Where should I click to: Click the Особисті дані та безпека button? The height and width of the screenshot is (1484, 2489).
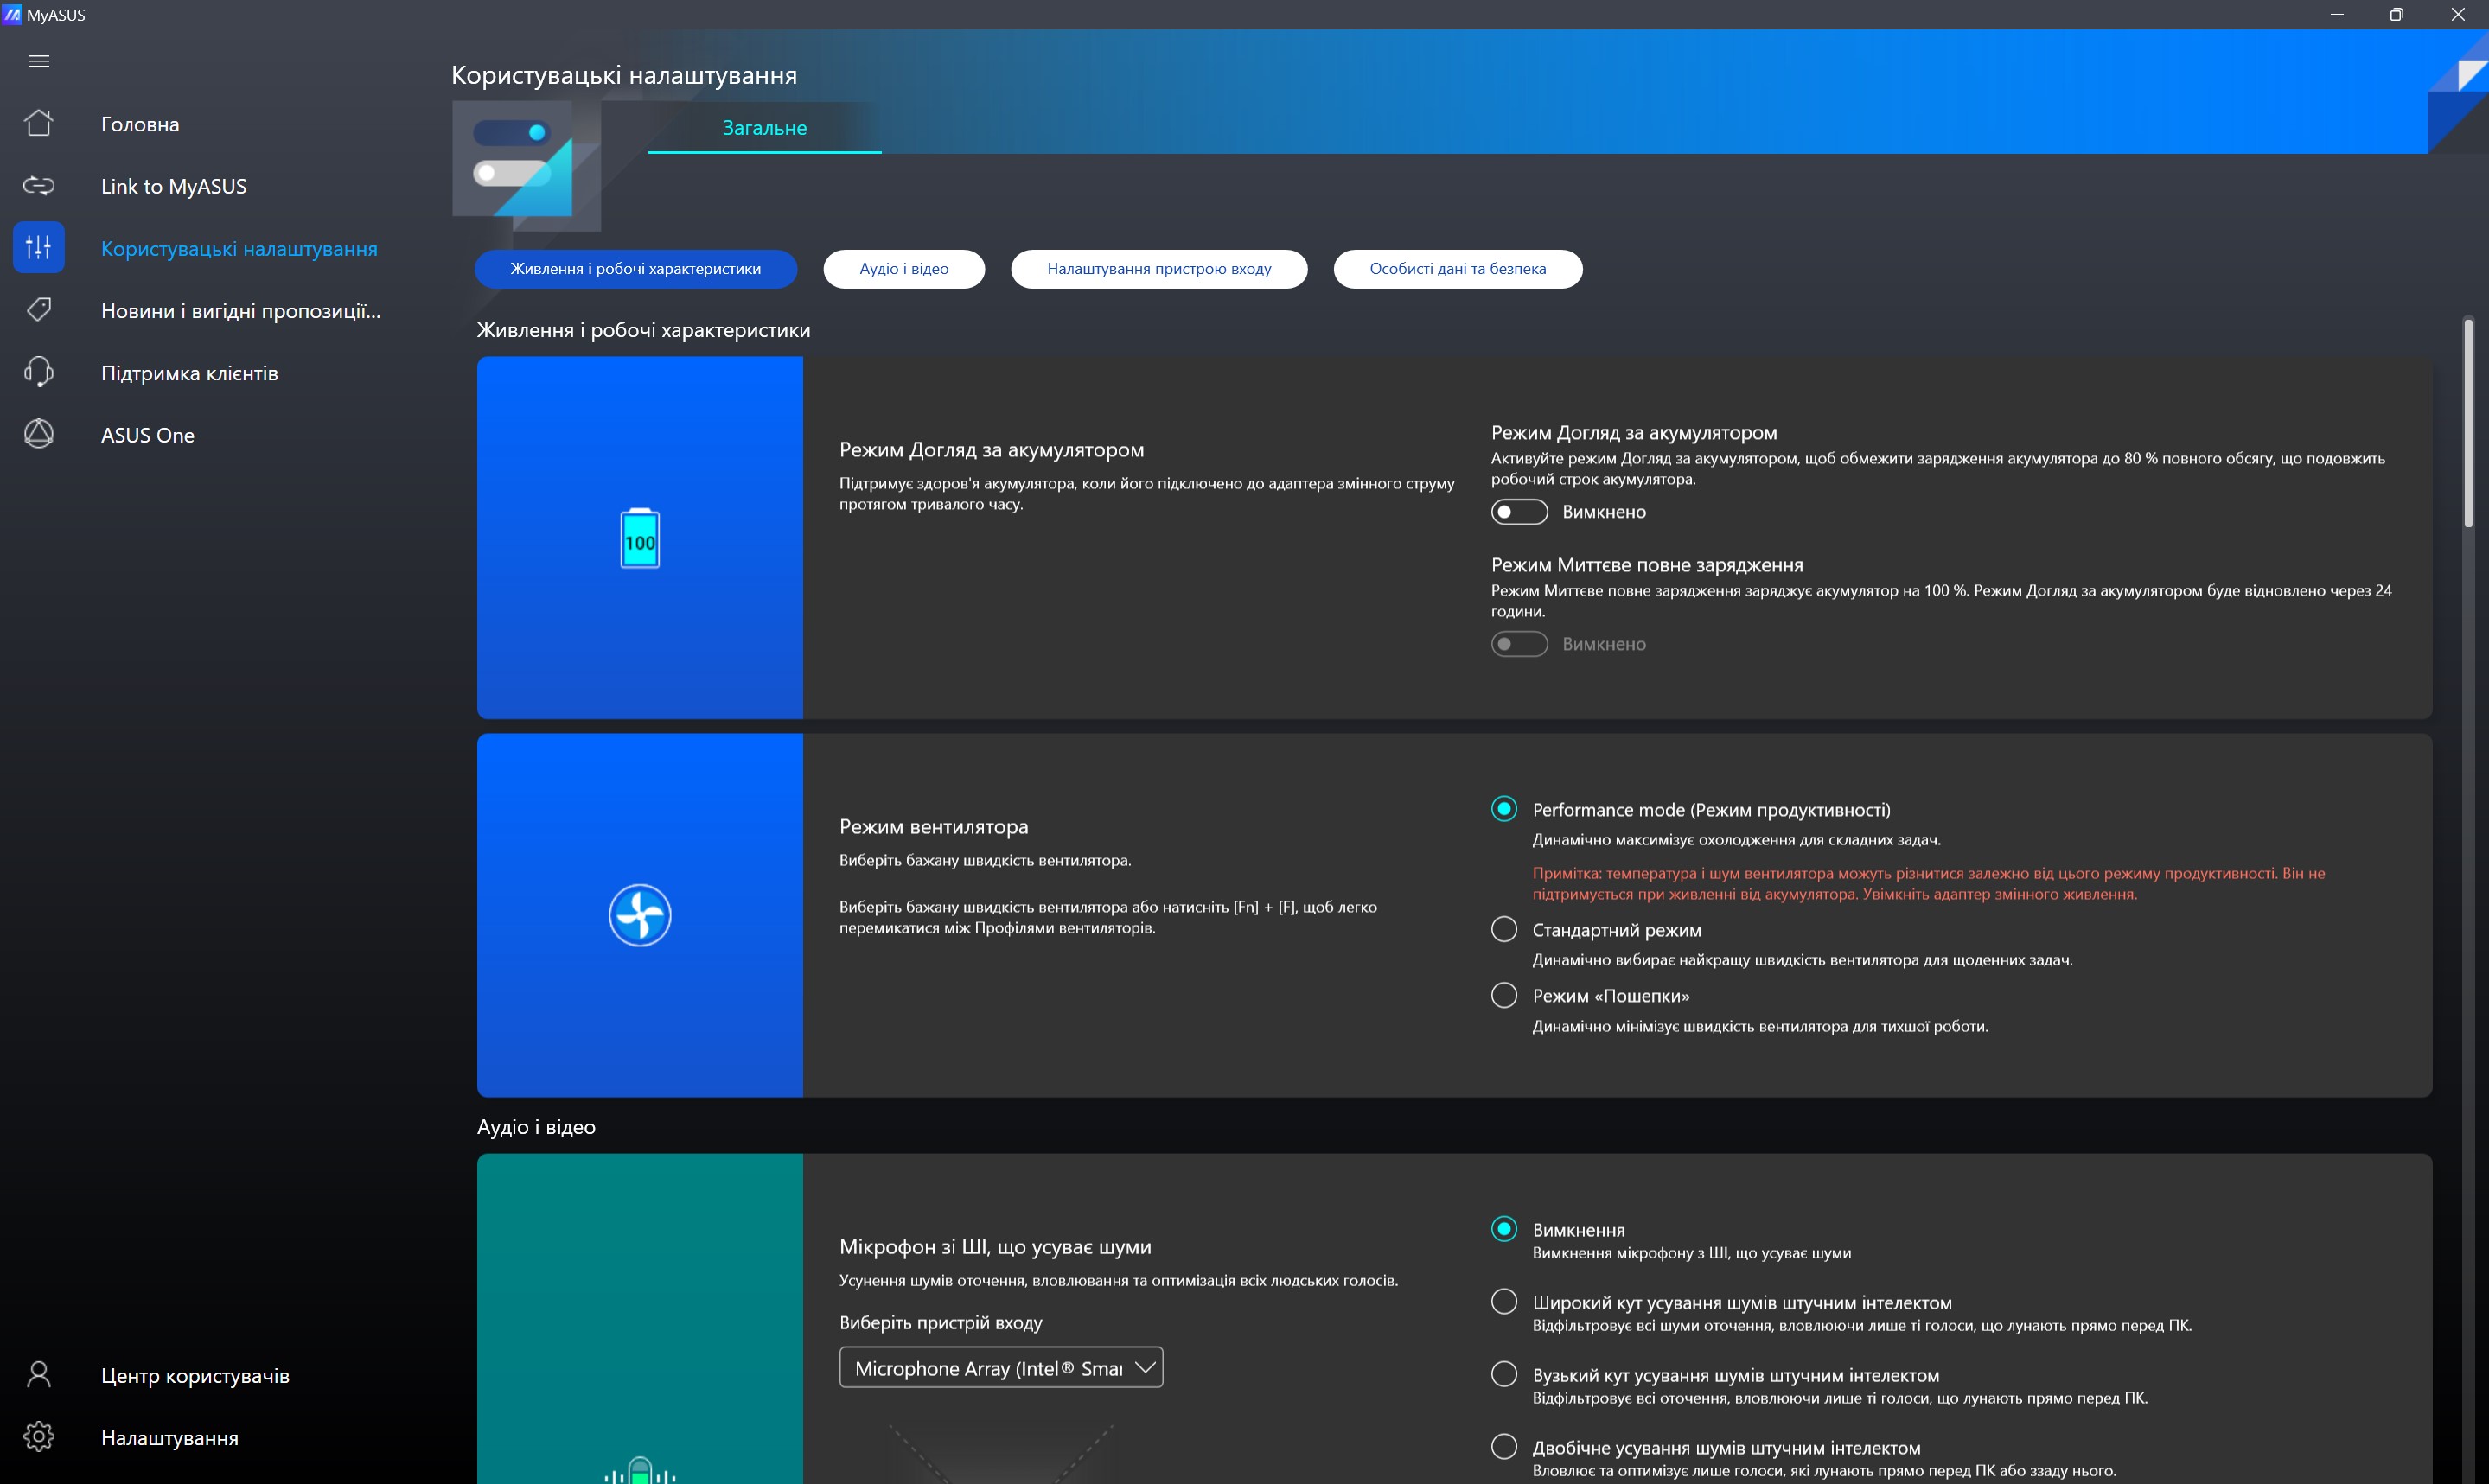[1456, 269]
